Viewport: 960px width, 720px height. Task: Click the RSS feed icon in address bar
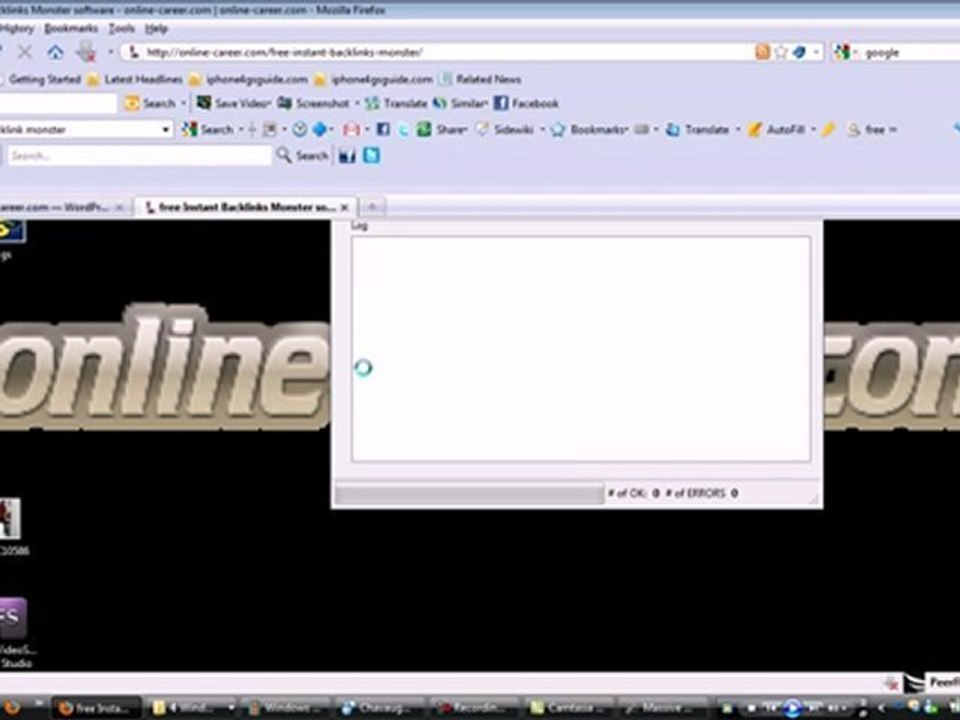[762, 52]
